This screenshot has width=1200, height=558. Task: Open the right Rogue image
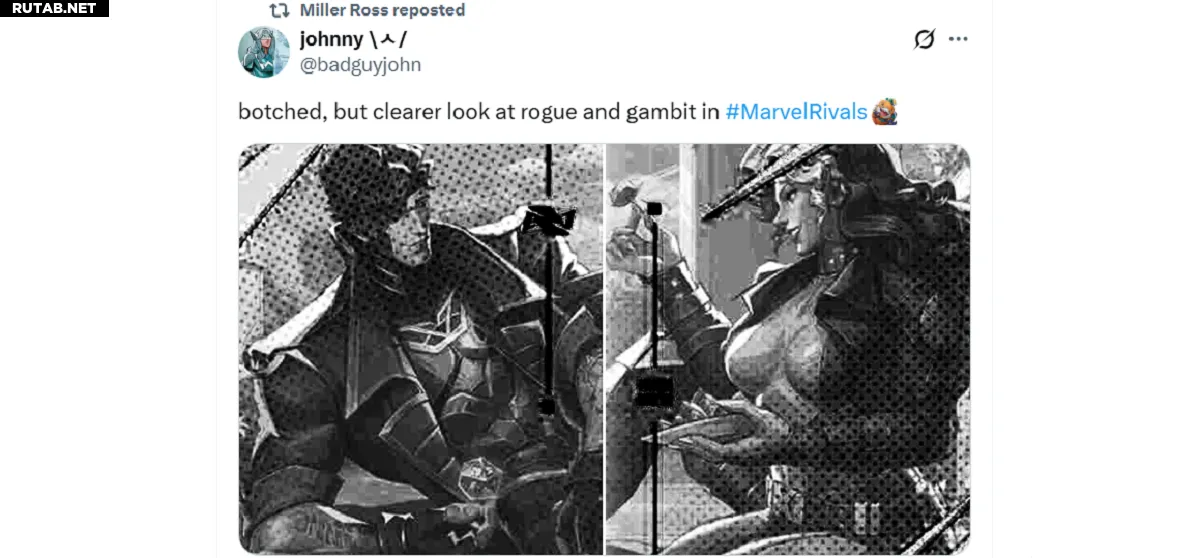point(788,349)
